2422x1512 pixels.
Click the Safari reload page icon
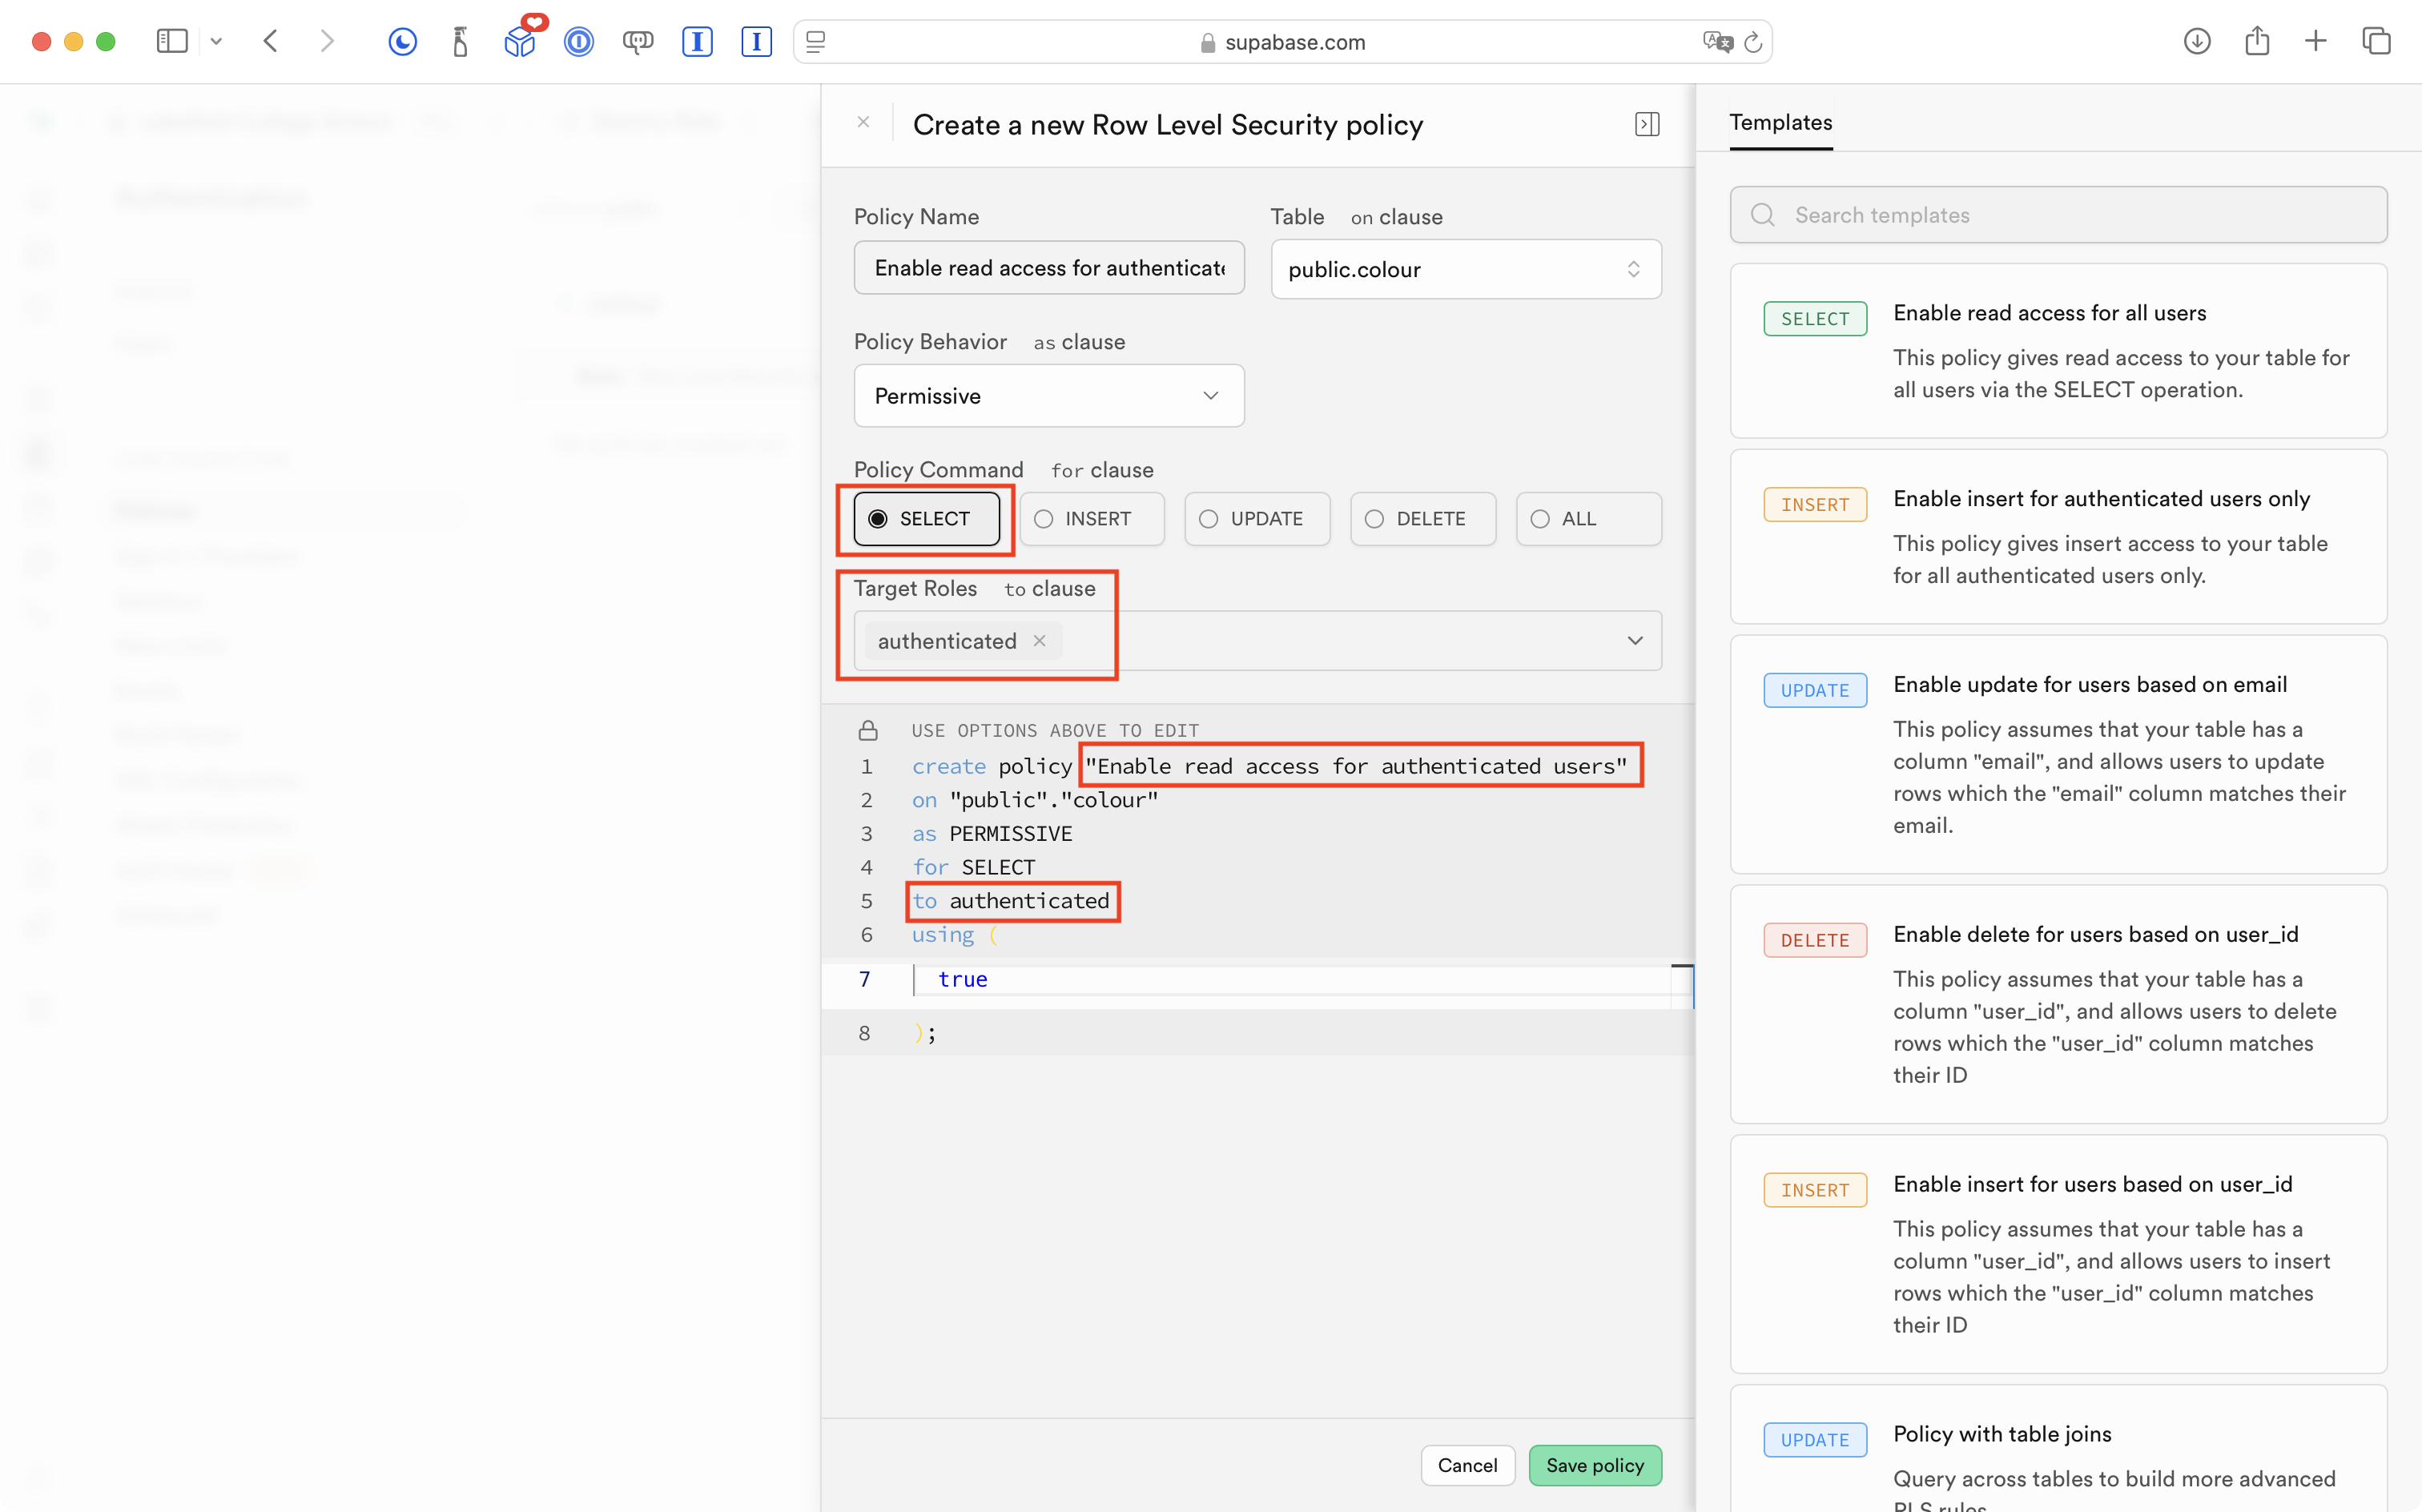[1753, 42]
